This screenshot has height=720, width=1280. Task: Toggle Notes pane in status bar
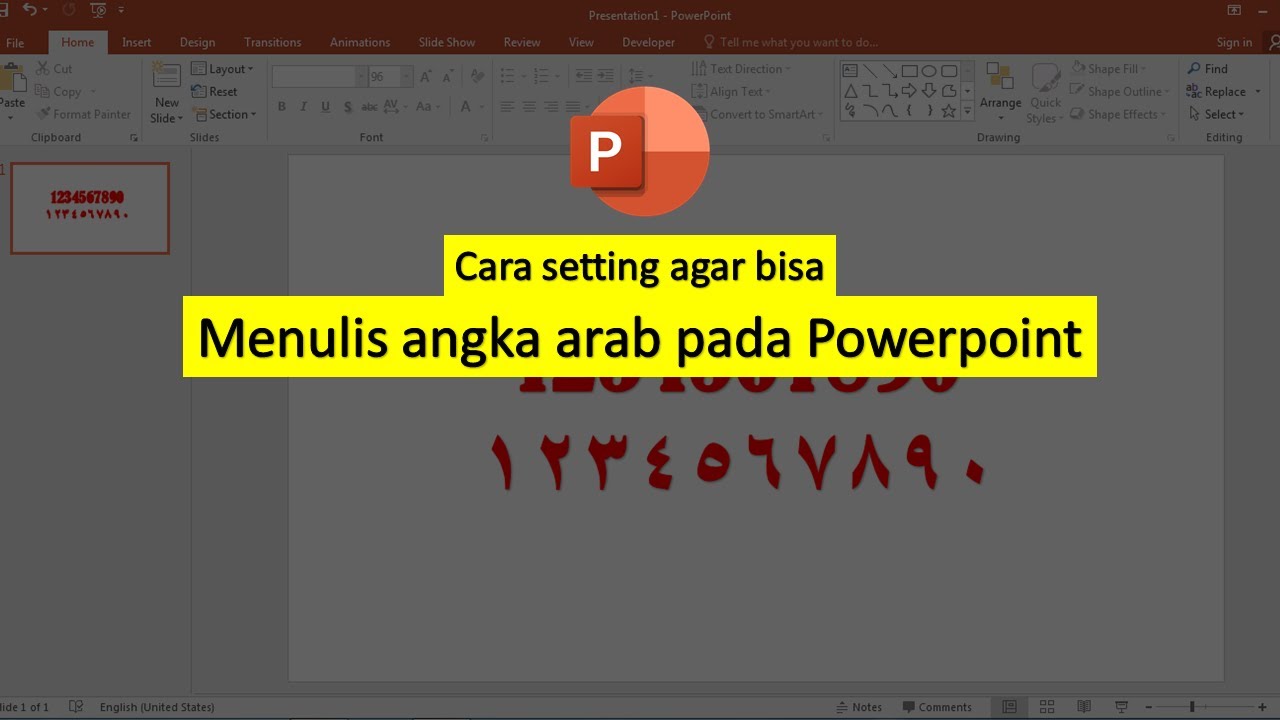(859, 707)
